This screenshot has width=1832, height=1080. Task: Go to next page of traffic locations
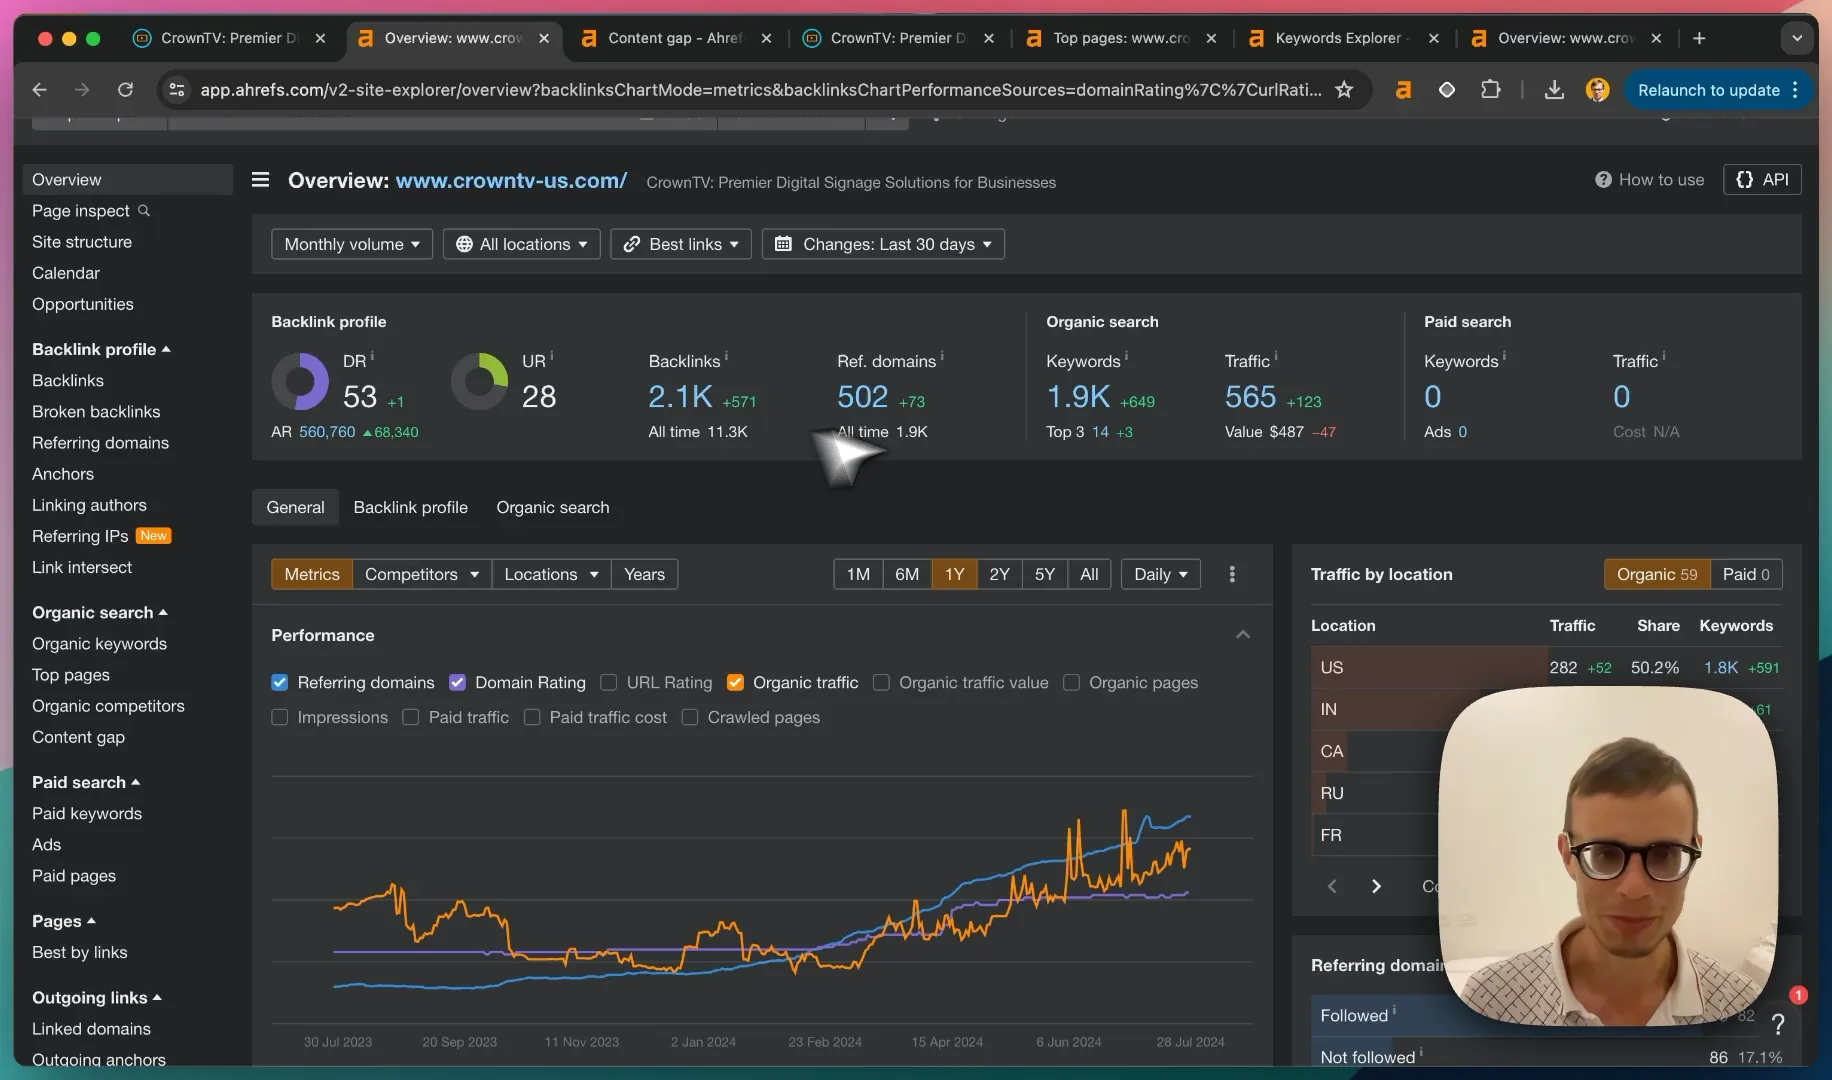point(1376,886)
